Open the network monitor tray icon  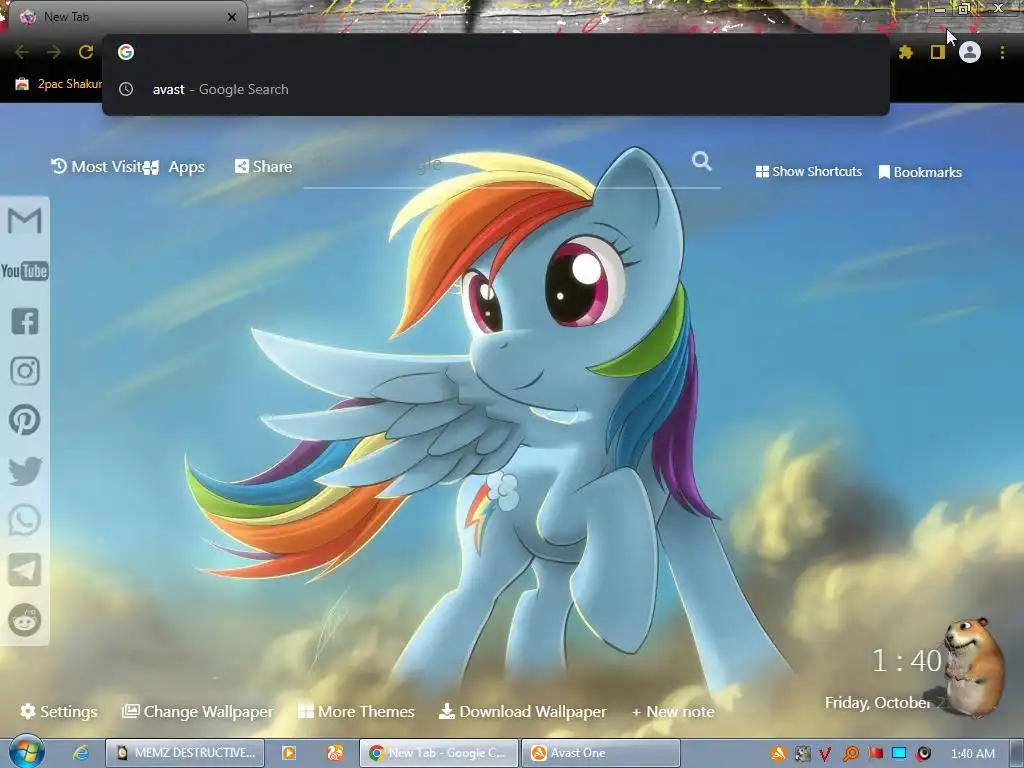point(899,754)
